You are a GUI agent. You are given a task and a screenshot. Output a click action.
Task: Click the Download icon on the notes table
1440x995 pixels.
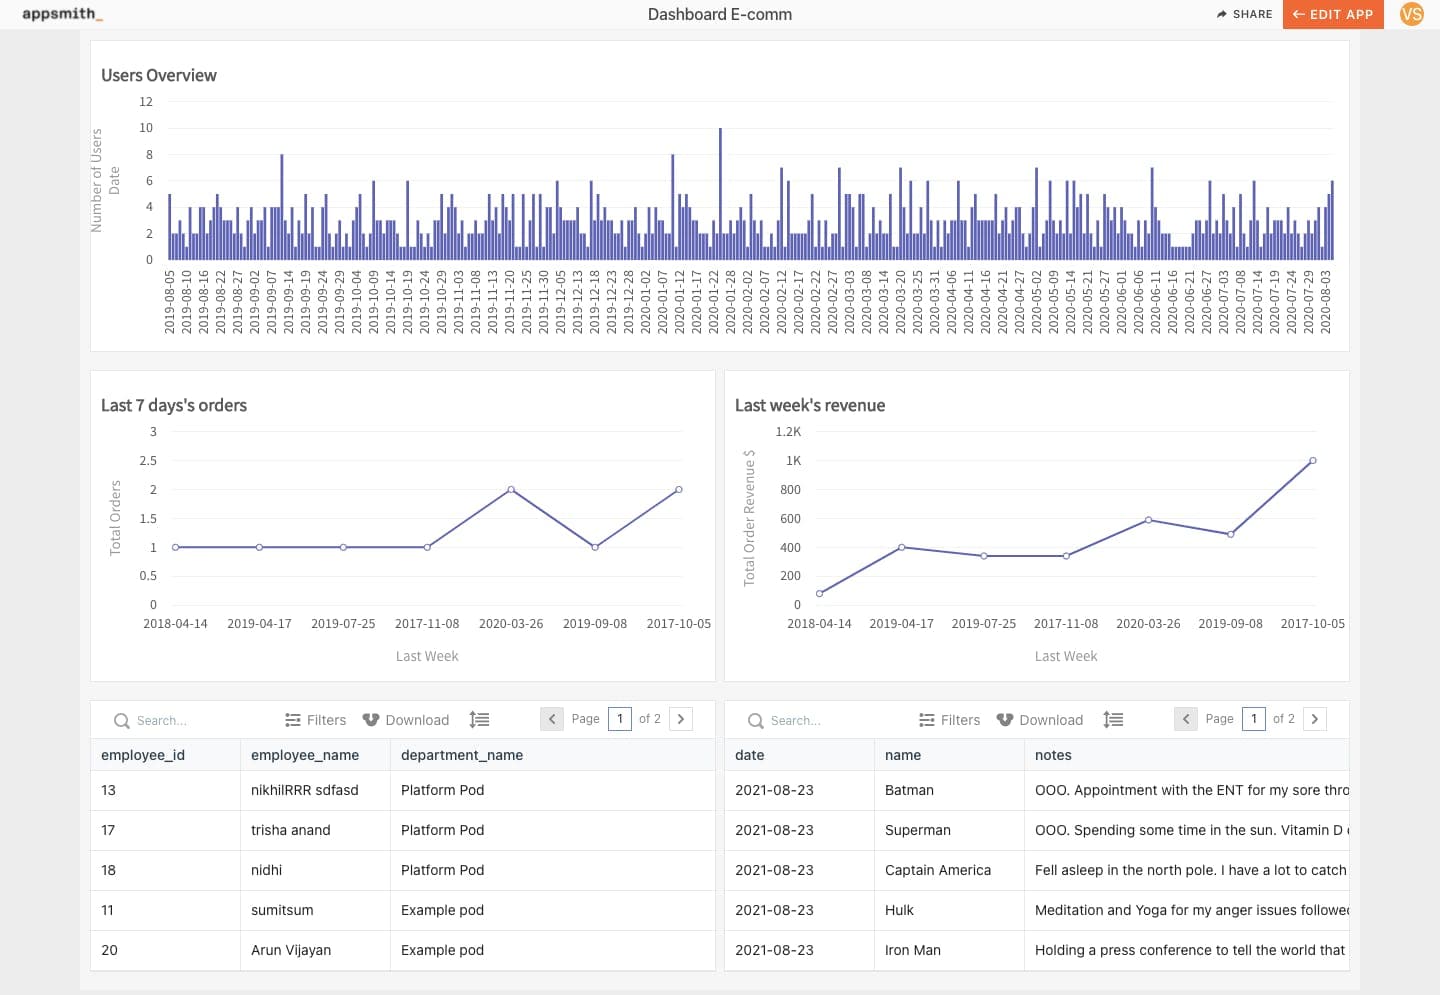[x=1039, y=719]
